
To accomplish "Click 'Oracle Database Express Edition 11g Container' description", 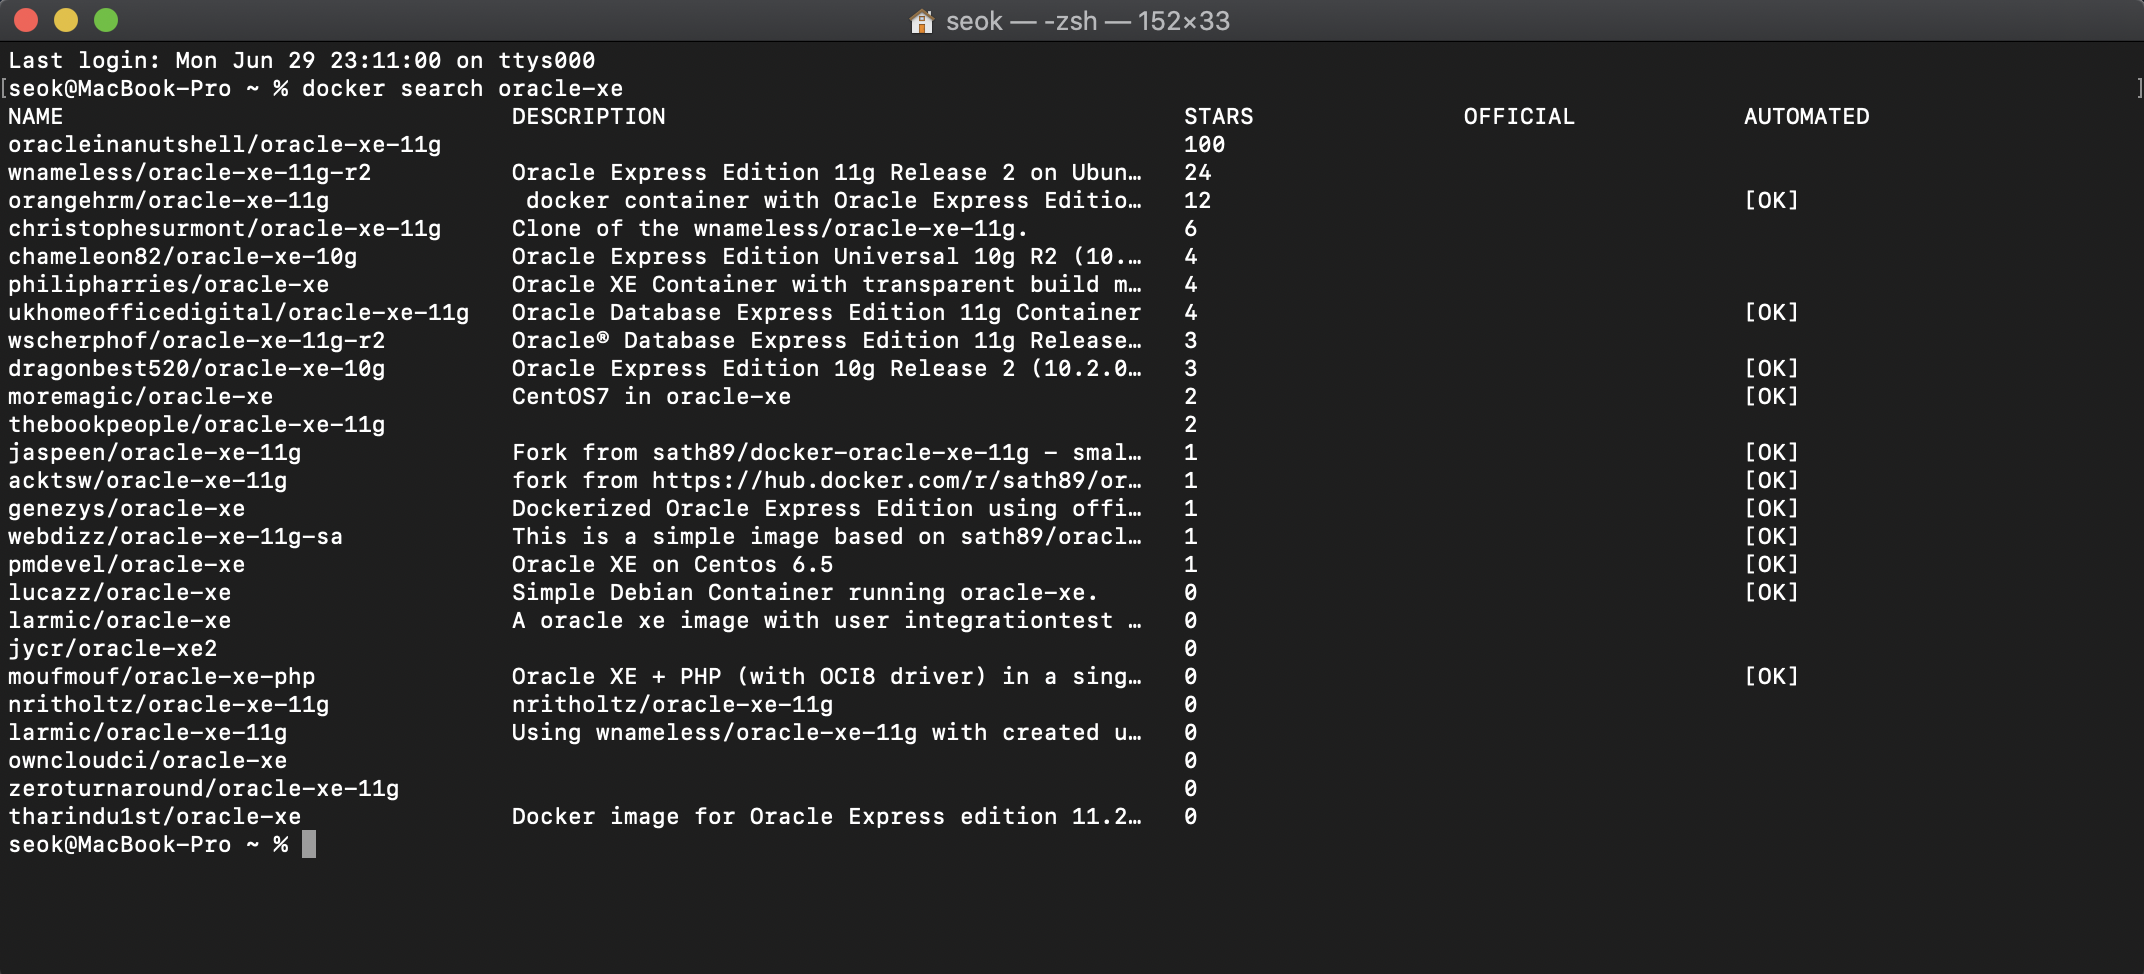I will click(x=827, y=313).
